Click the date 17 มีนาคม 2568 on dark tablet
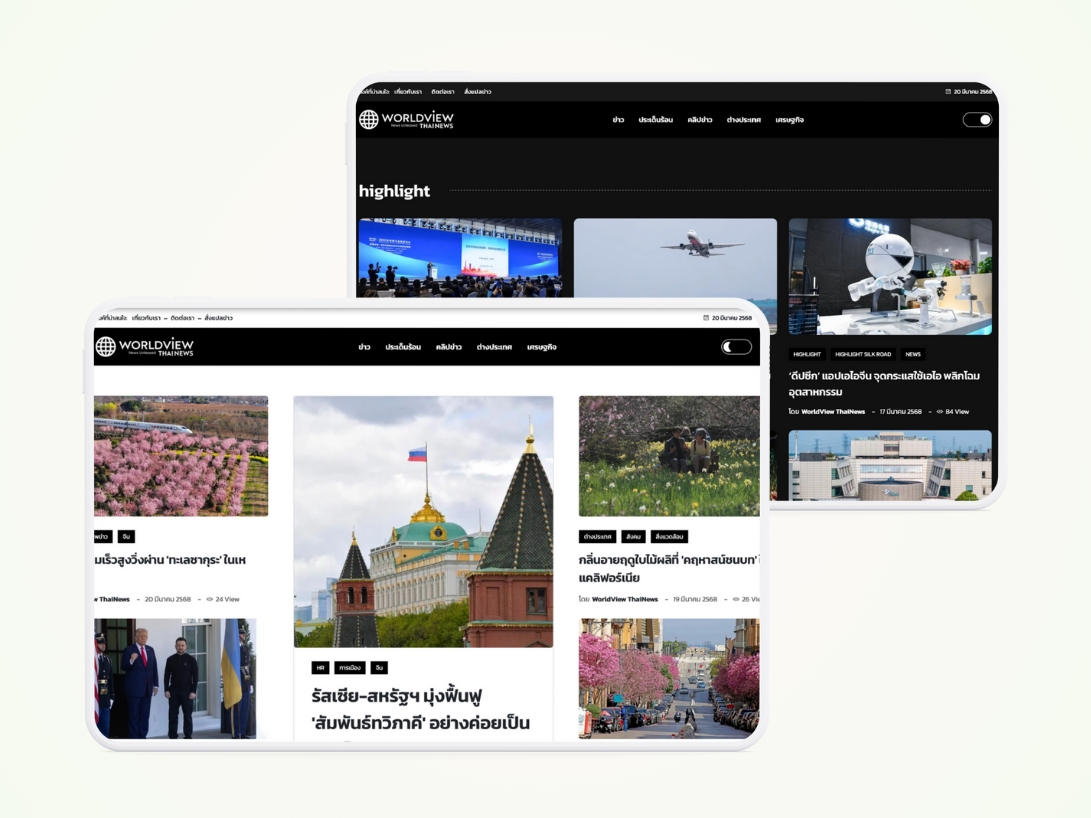This screenshot has height=818, width=1091. click(x=900, y=412)
